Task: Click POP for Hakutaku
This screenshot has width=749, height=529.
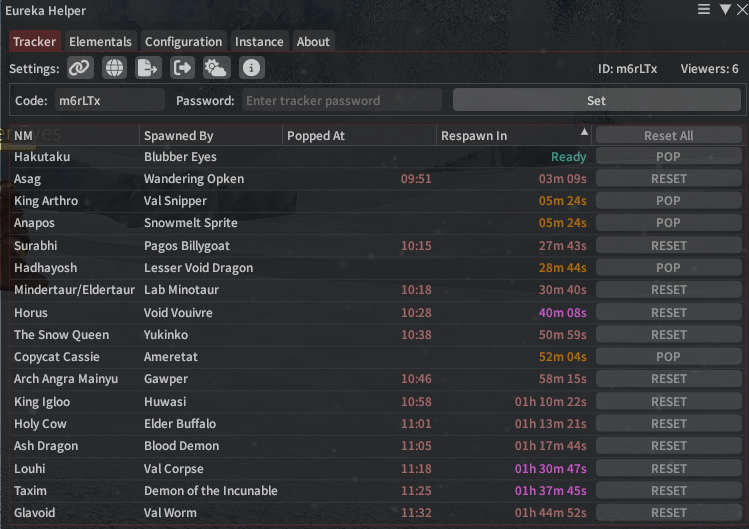Action: (x=668, y=157)
